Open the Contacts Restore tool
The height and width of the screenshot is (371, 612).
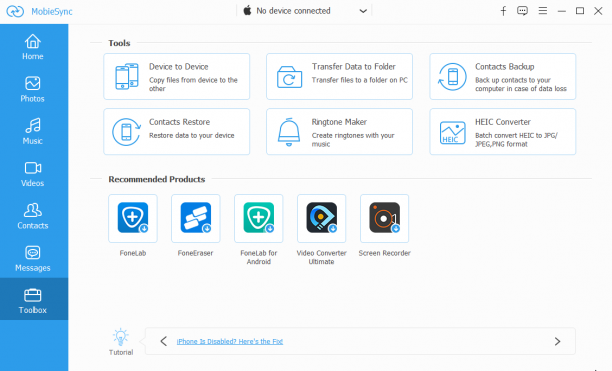177,131
